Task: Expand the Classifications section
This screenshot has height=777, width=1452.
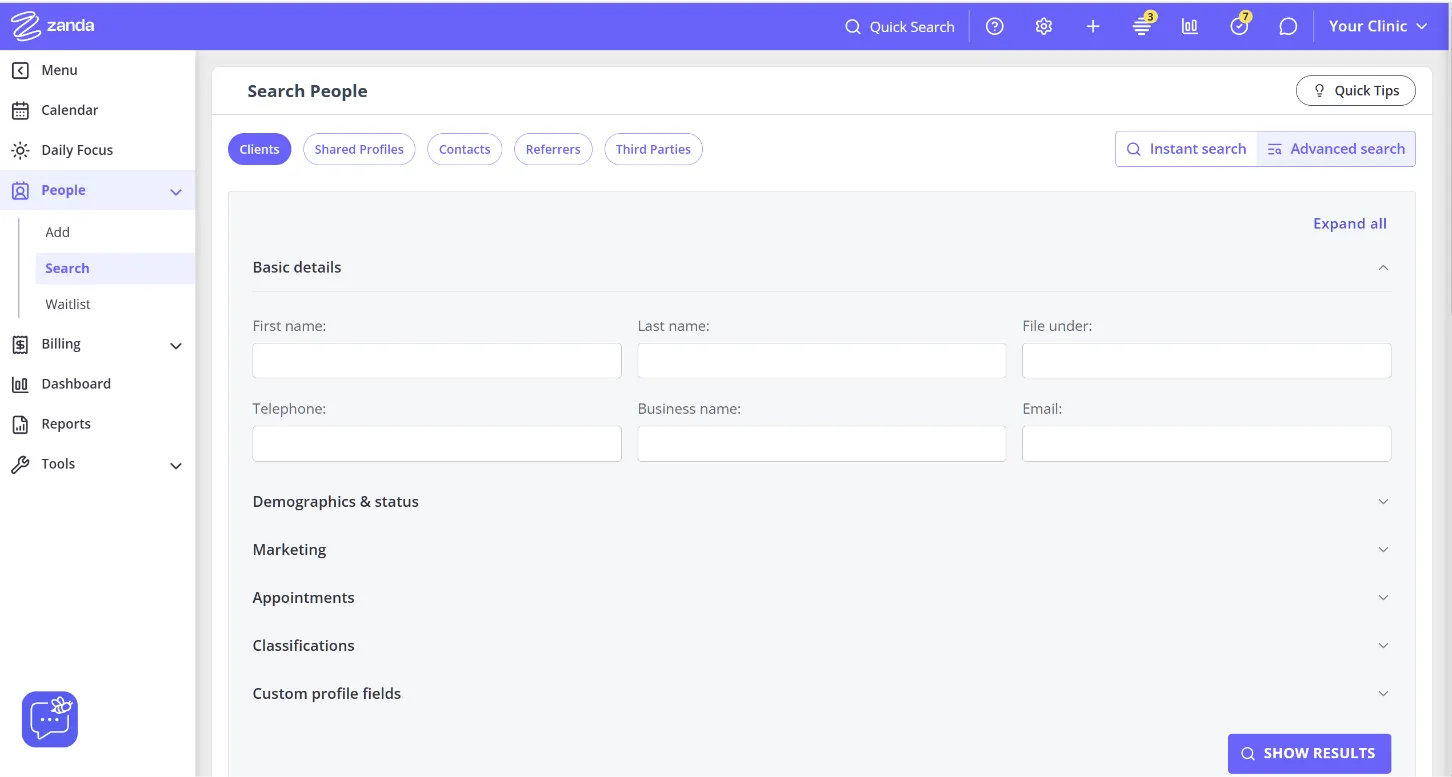Action: click(1383, 645)
